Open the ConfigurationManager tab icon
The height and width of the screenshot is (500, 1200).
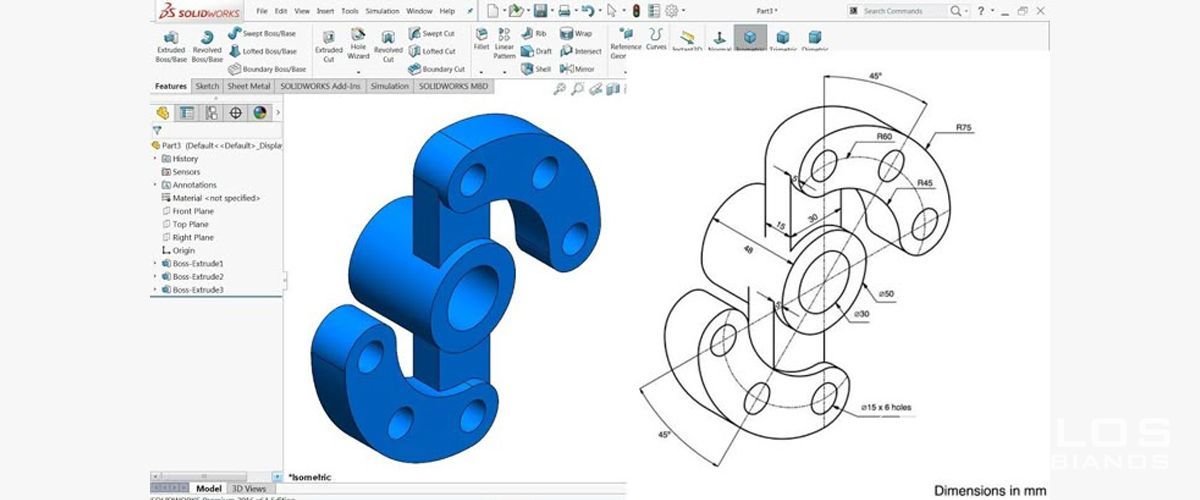click(211, 113)
